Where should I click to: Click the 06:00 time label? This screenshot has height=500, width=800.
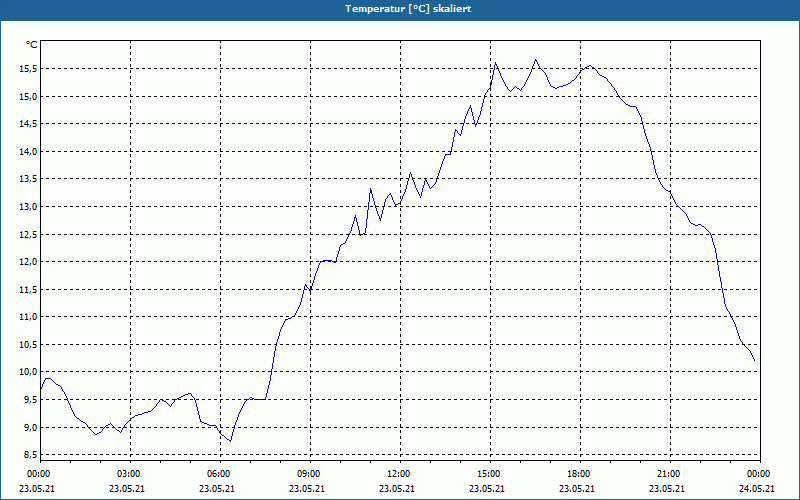click(220, 474)
